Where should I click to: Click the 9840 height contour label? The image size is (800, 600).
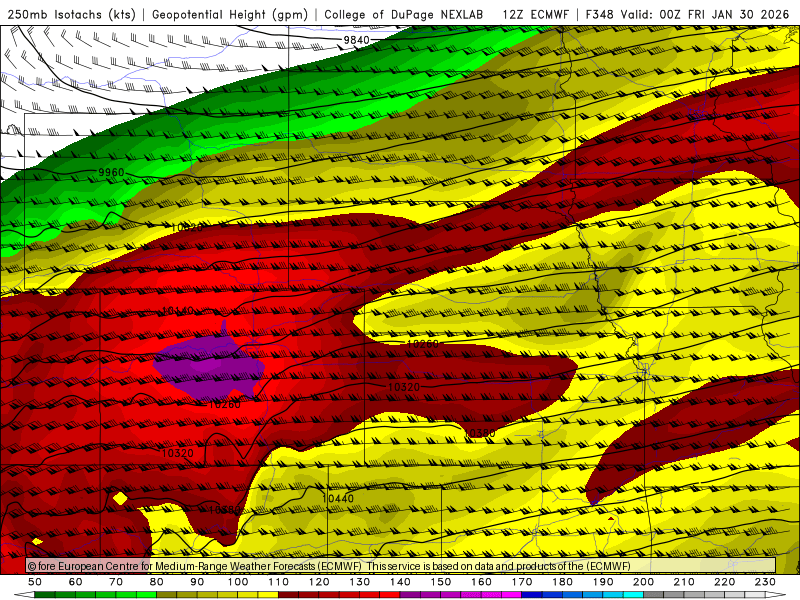[356, 40]
